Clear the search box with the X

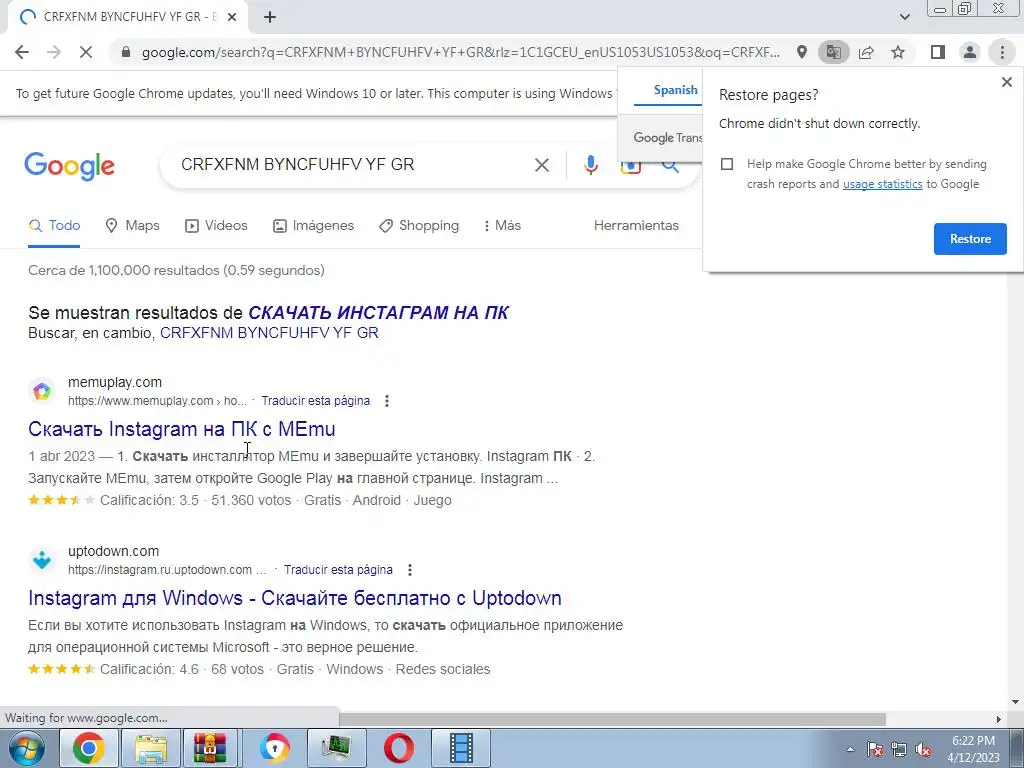pyautogui.click(x=541, y=165)
